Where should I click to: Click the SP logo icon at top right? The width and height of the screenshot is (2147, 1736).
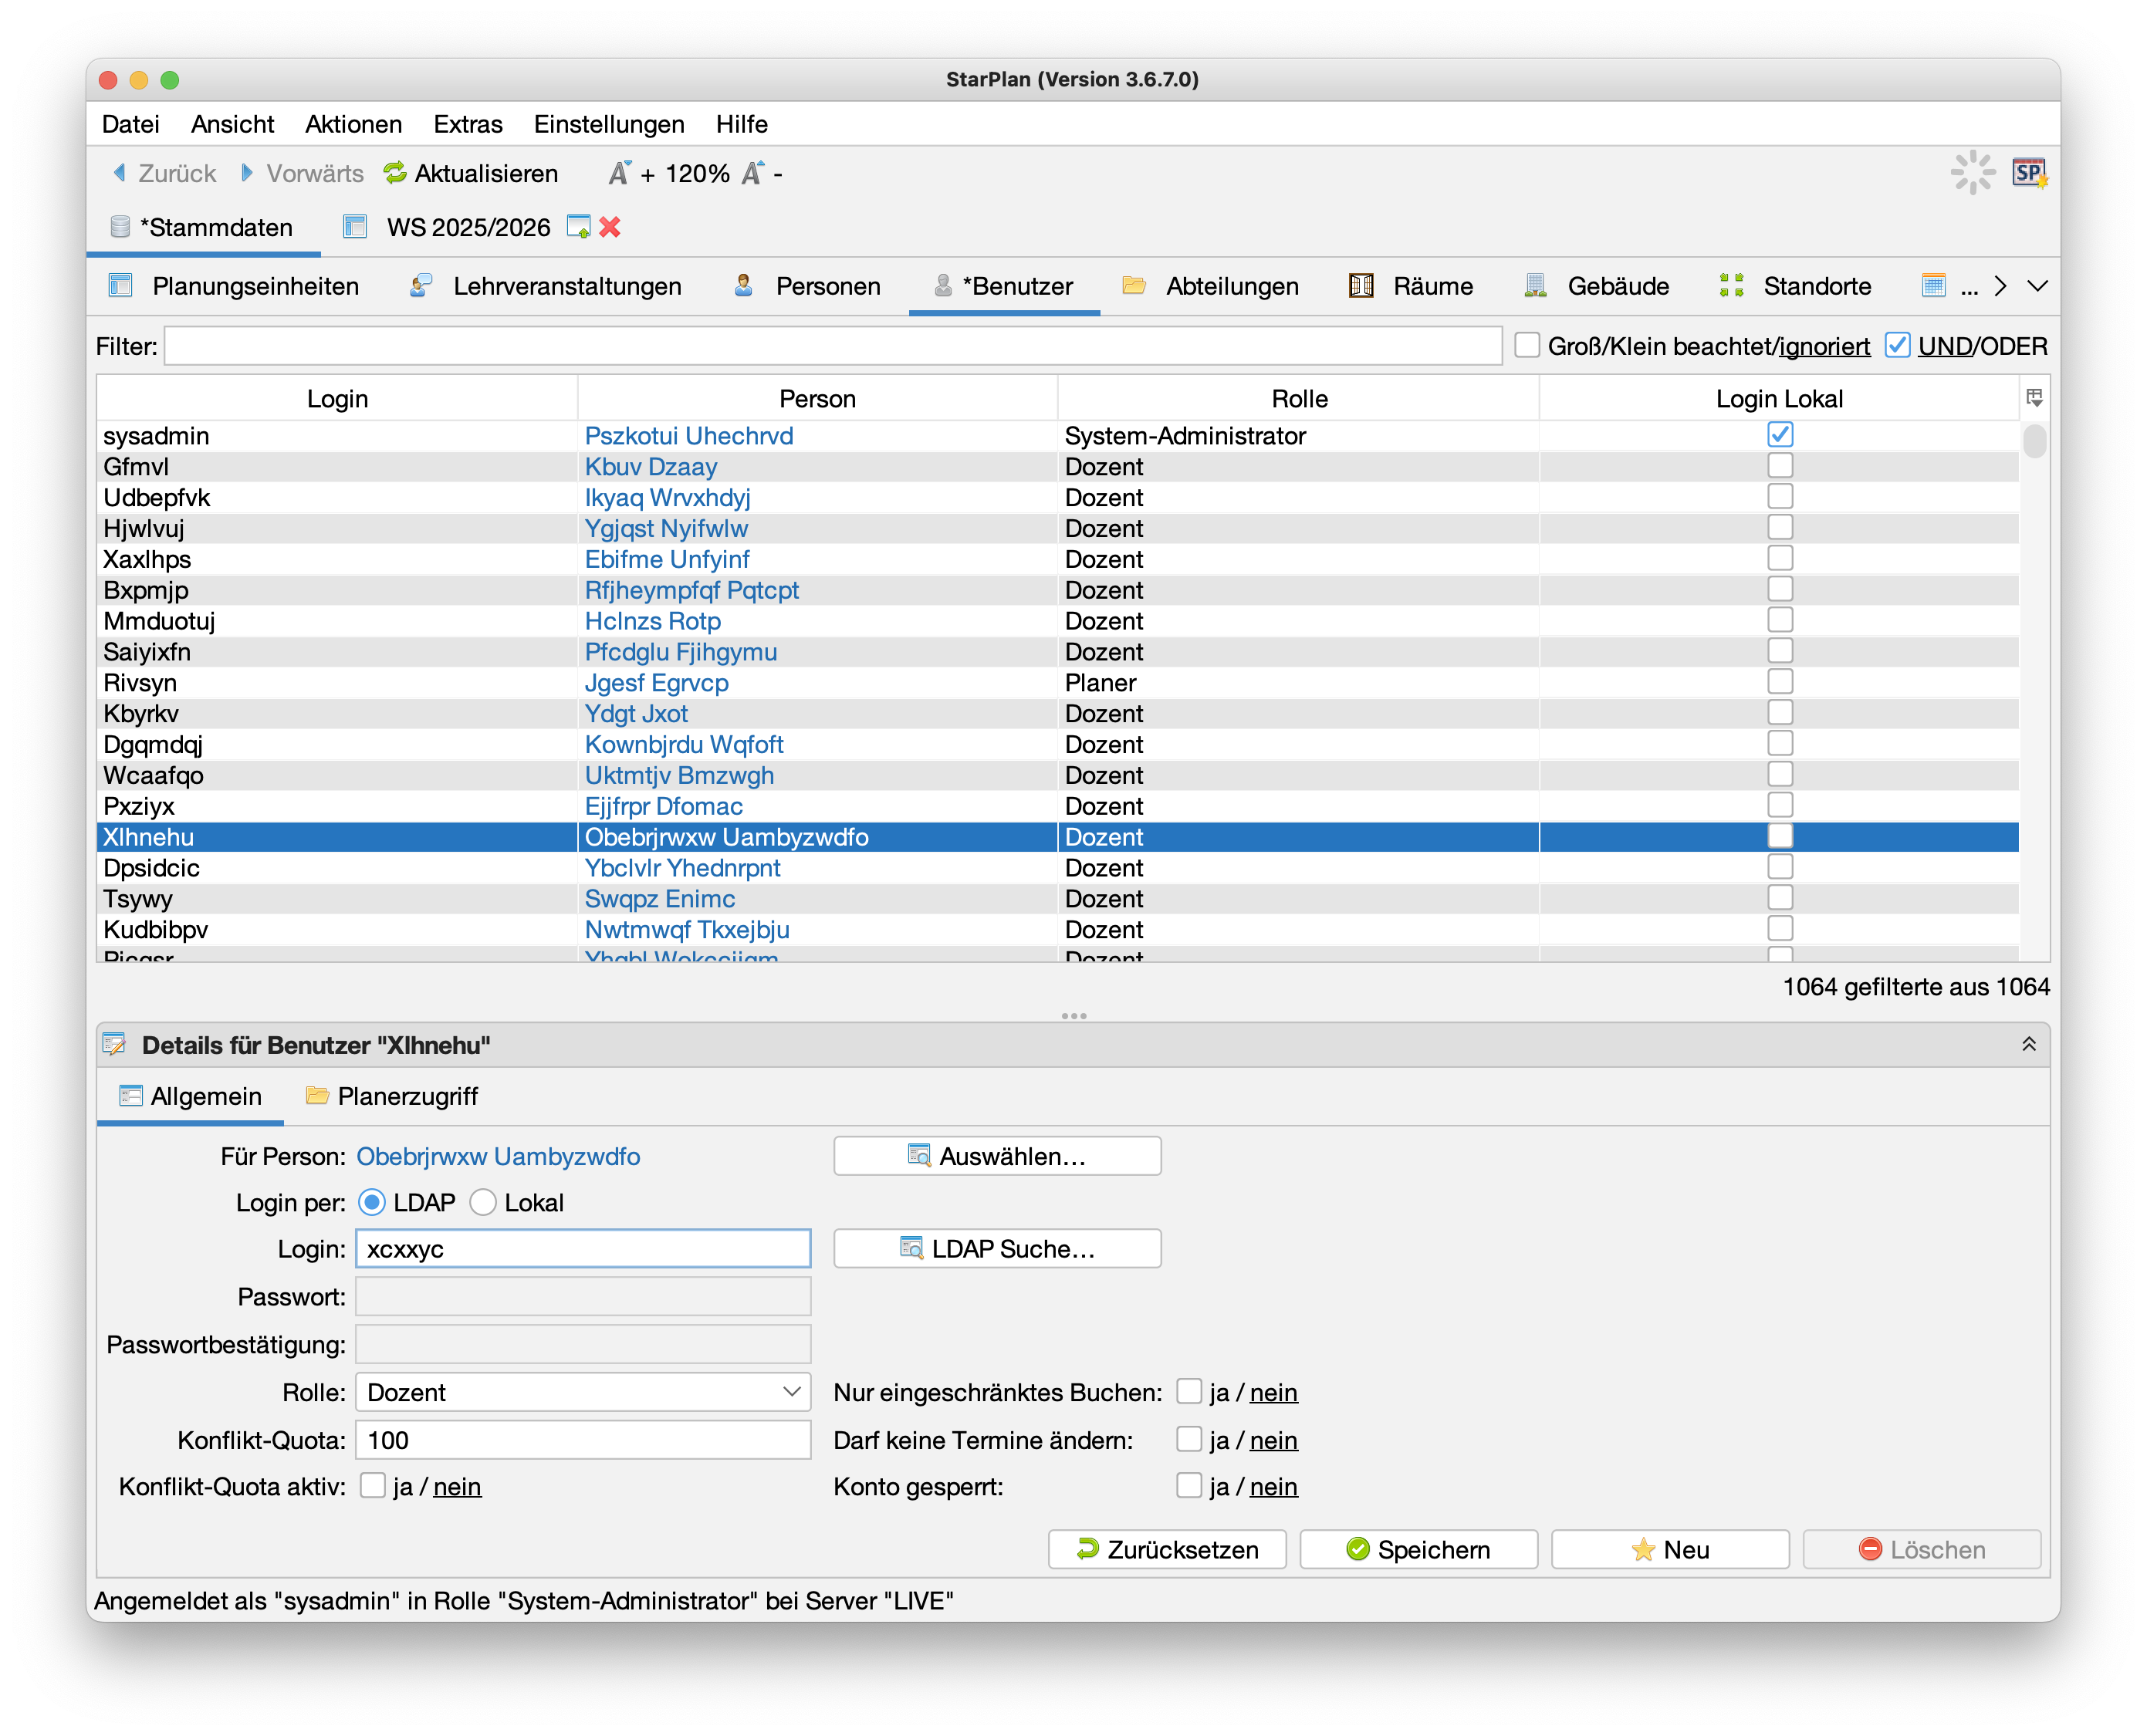tap(2028, 173)
